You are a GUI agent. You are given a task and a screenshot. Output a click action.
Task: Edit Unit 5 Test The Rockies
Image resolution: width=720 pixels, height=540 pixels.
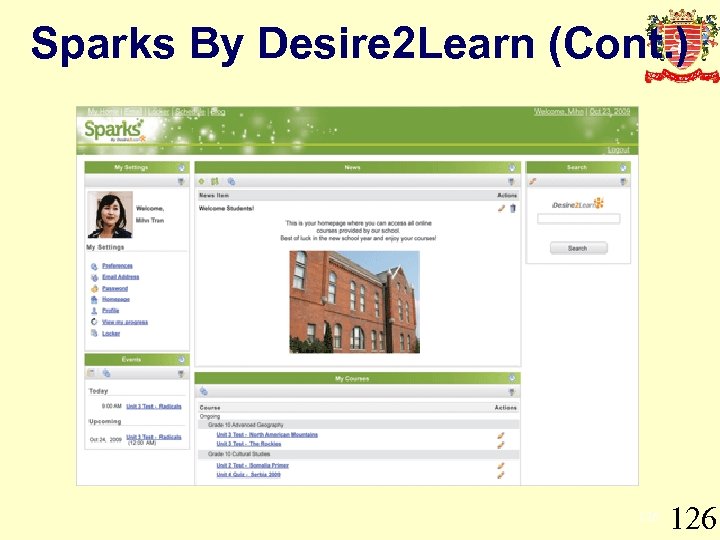[x=501, y=444]
